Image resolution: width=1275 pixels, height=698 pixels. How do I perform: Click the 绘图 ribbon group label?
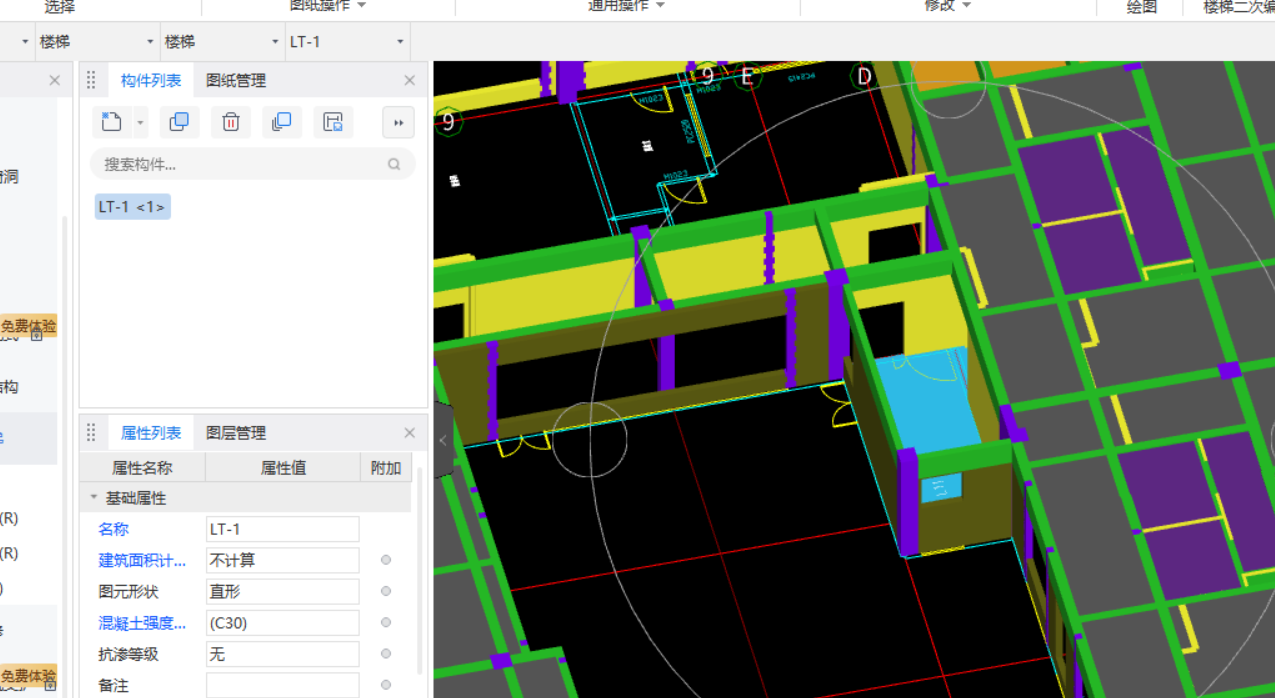pyautogui.click(x=1141, y=6)
